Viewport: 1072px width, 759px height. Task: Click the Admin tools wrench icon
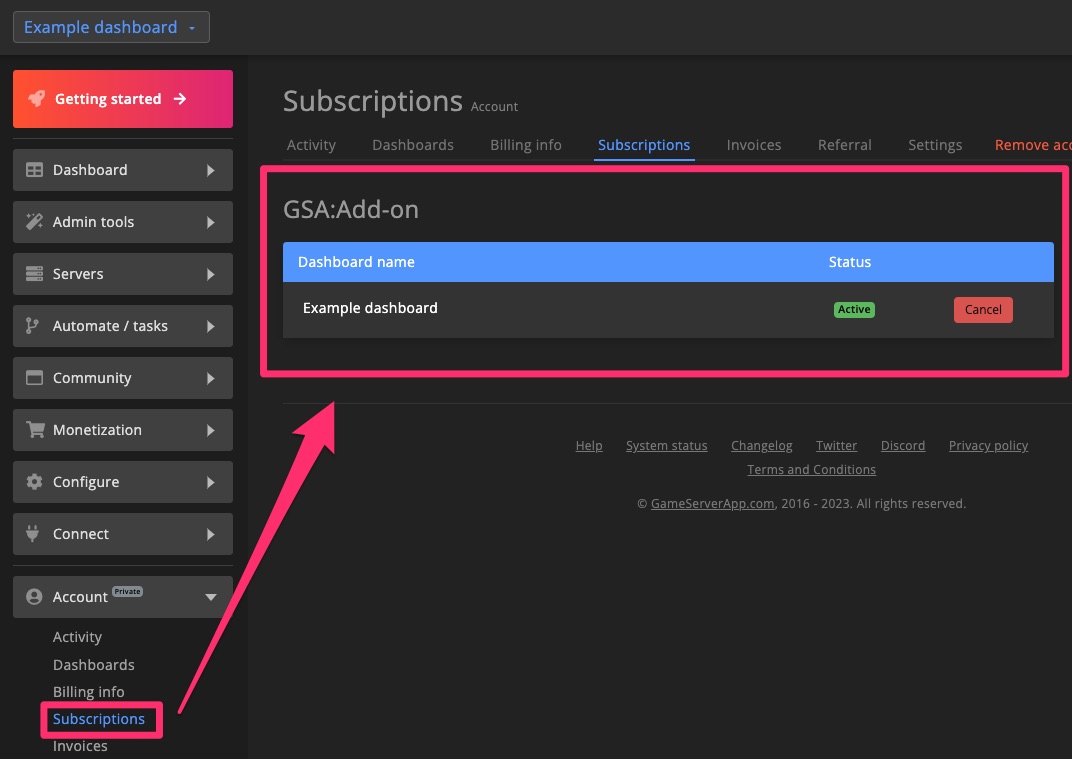(33, 222)
